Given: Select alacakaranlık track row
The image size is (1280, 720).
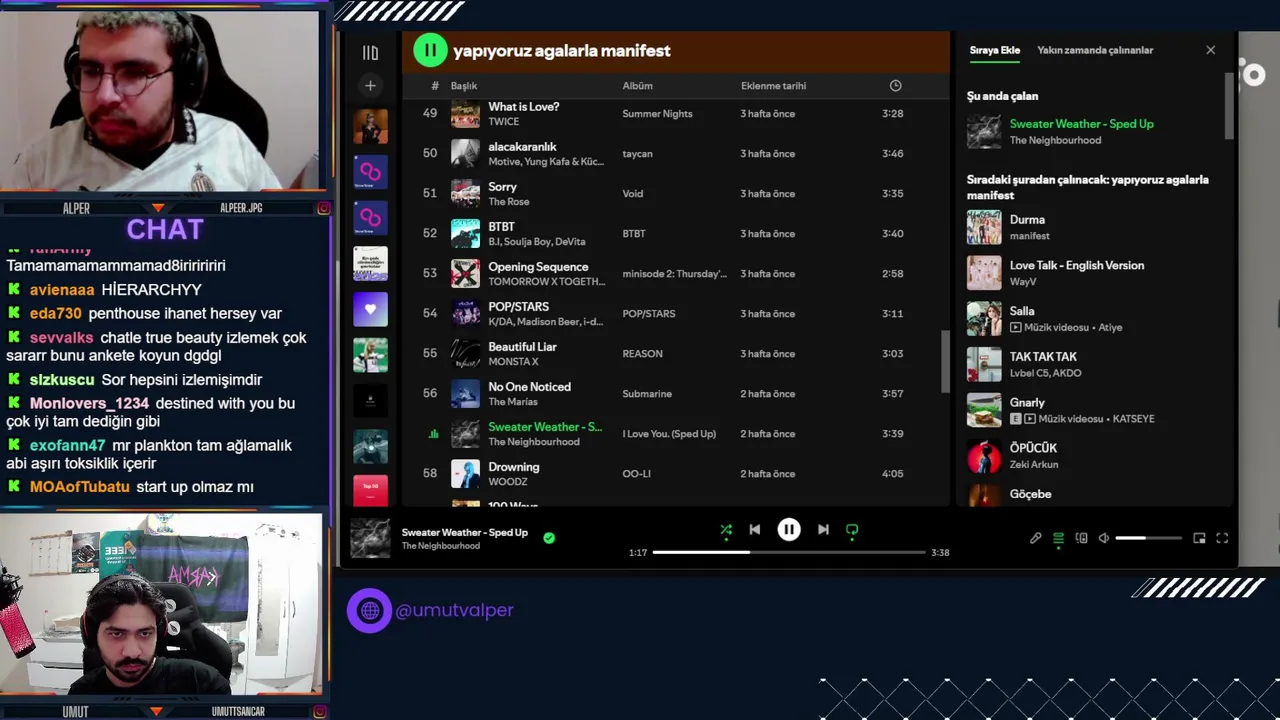Looking at the screenshot, I should pyautogui.click(x=675, y=154).
